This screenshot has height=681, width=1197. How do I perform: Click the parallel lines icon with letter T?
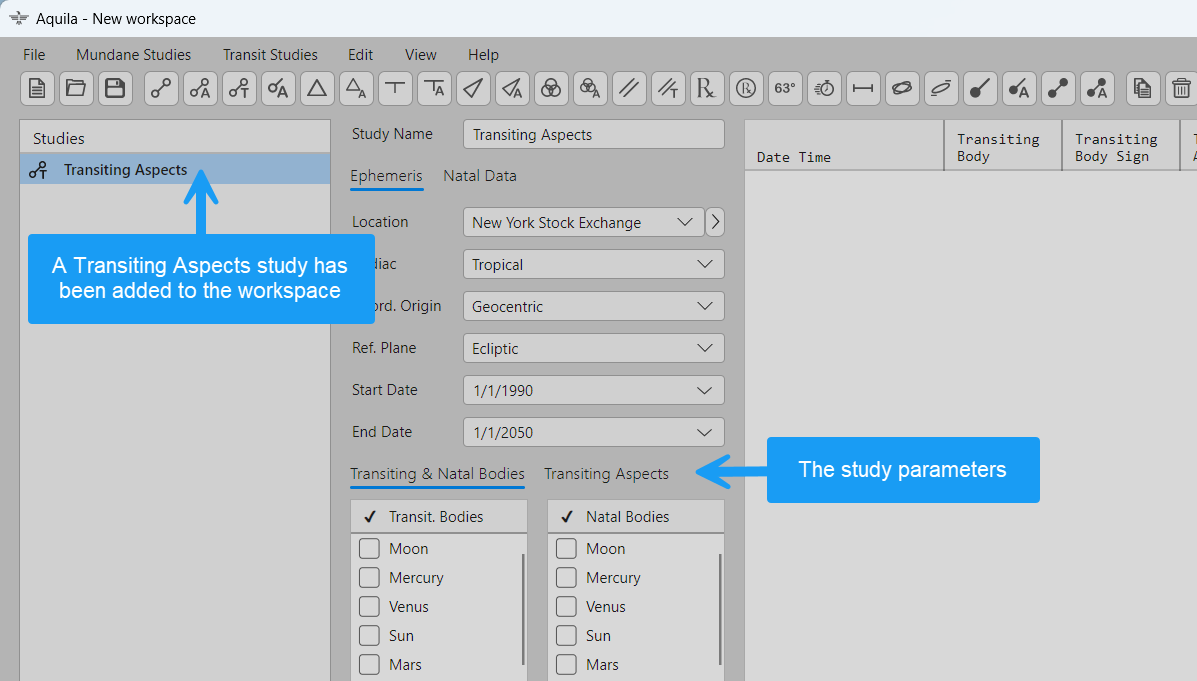pos(668,89)
